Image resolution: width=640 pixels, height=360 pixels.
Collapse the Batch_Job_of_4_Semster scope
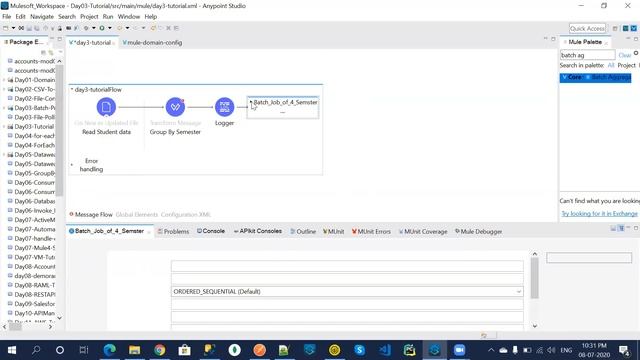click(251, 102)
